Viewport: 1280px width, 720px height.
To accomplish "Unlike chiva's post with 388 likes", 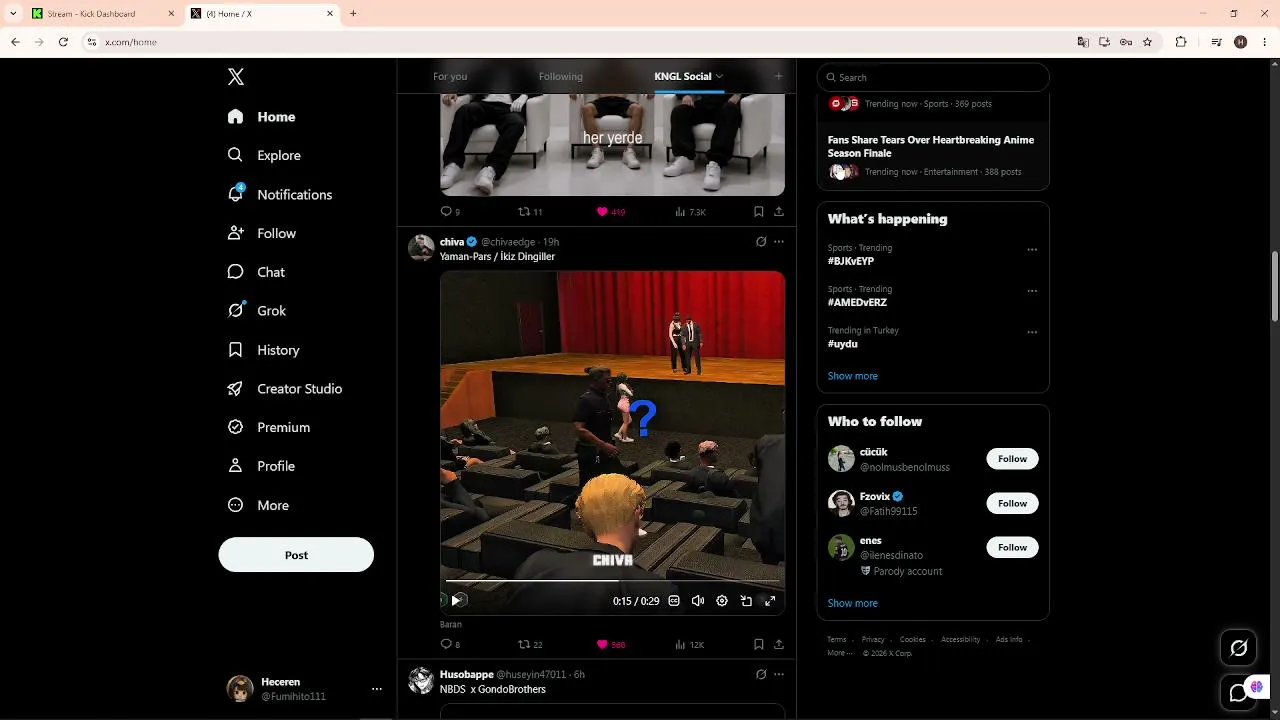I will (611, 645).
